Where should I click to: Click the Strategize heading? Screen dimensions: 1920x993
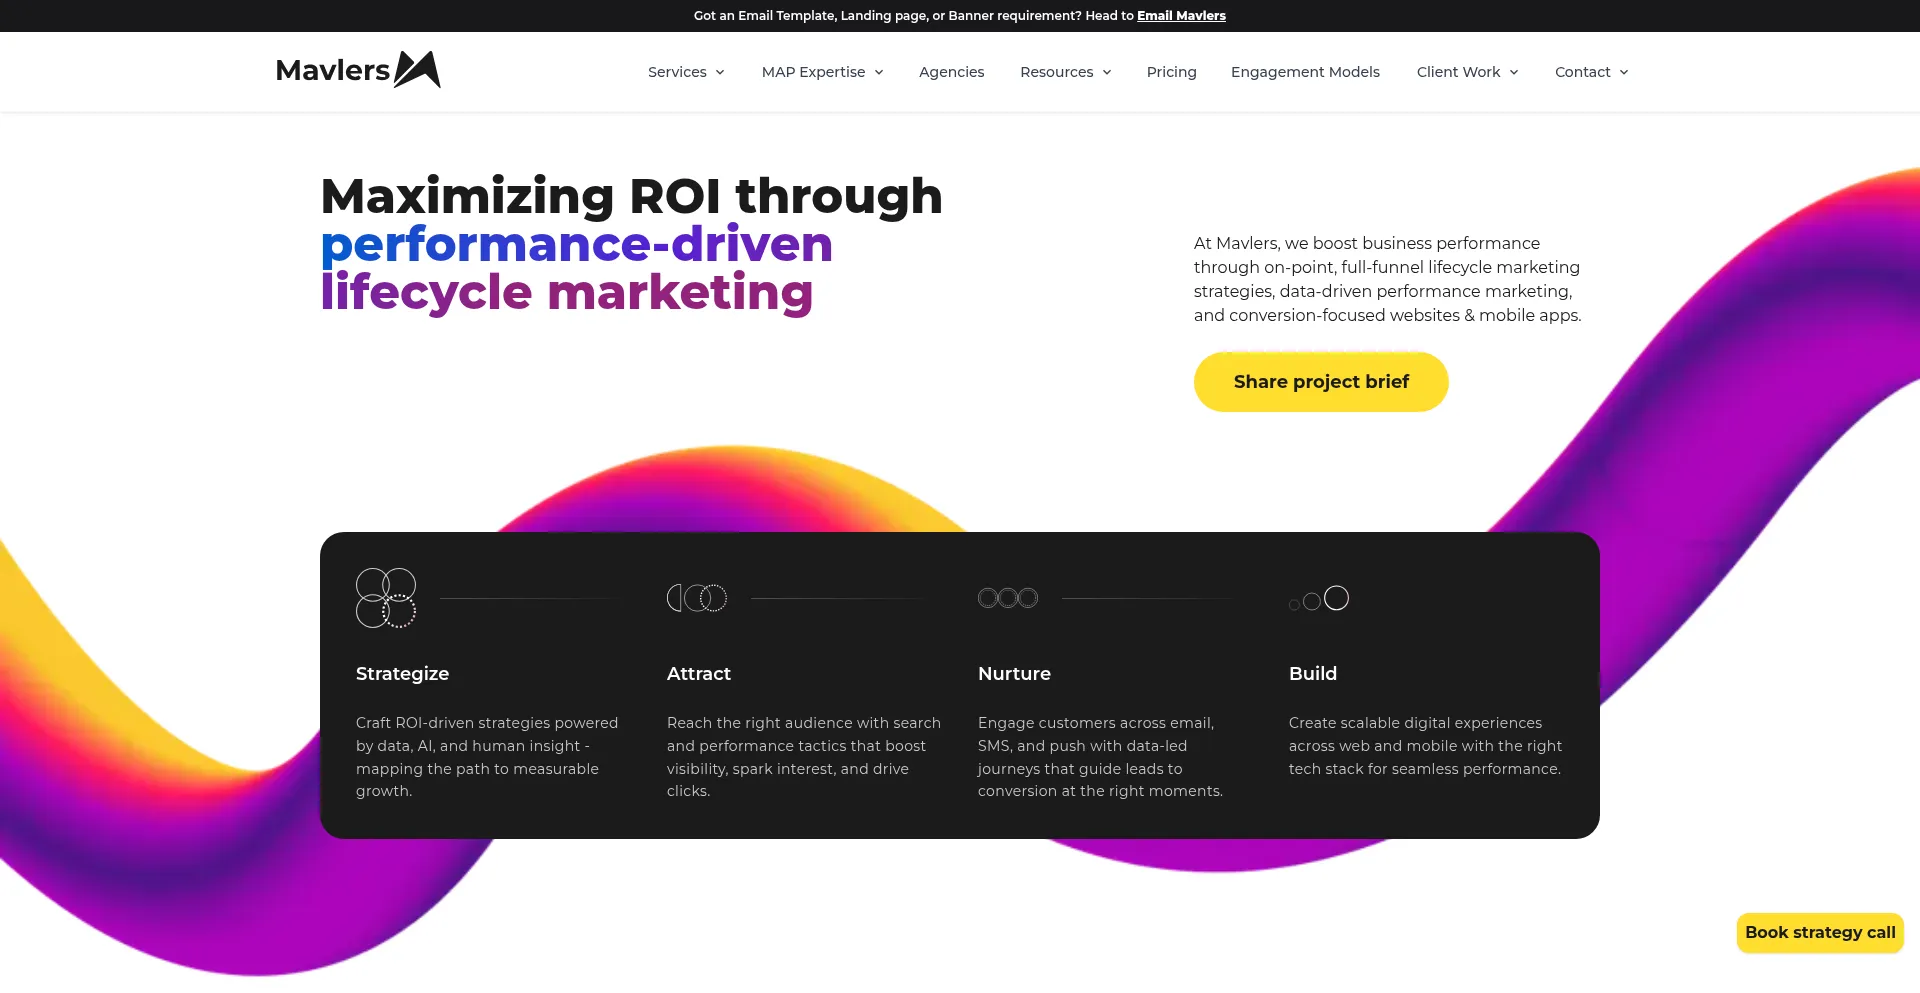[402, 674]
